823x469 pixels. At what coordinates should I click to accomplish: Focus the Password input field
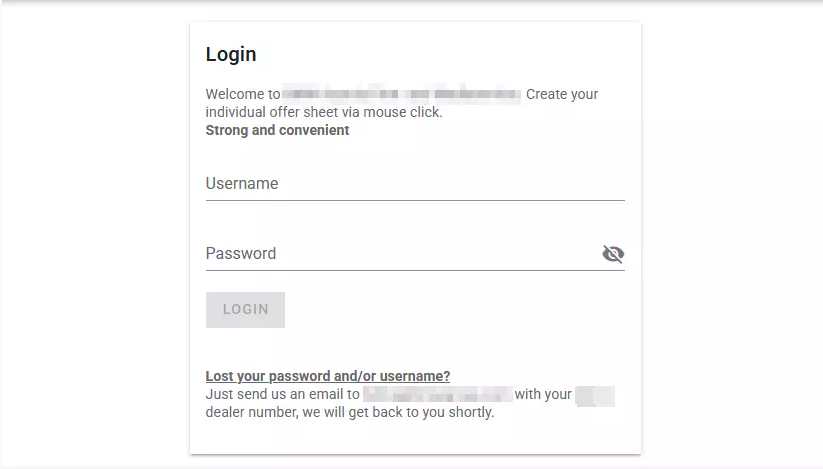[400, 254]
